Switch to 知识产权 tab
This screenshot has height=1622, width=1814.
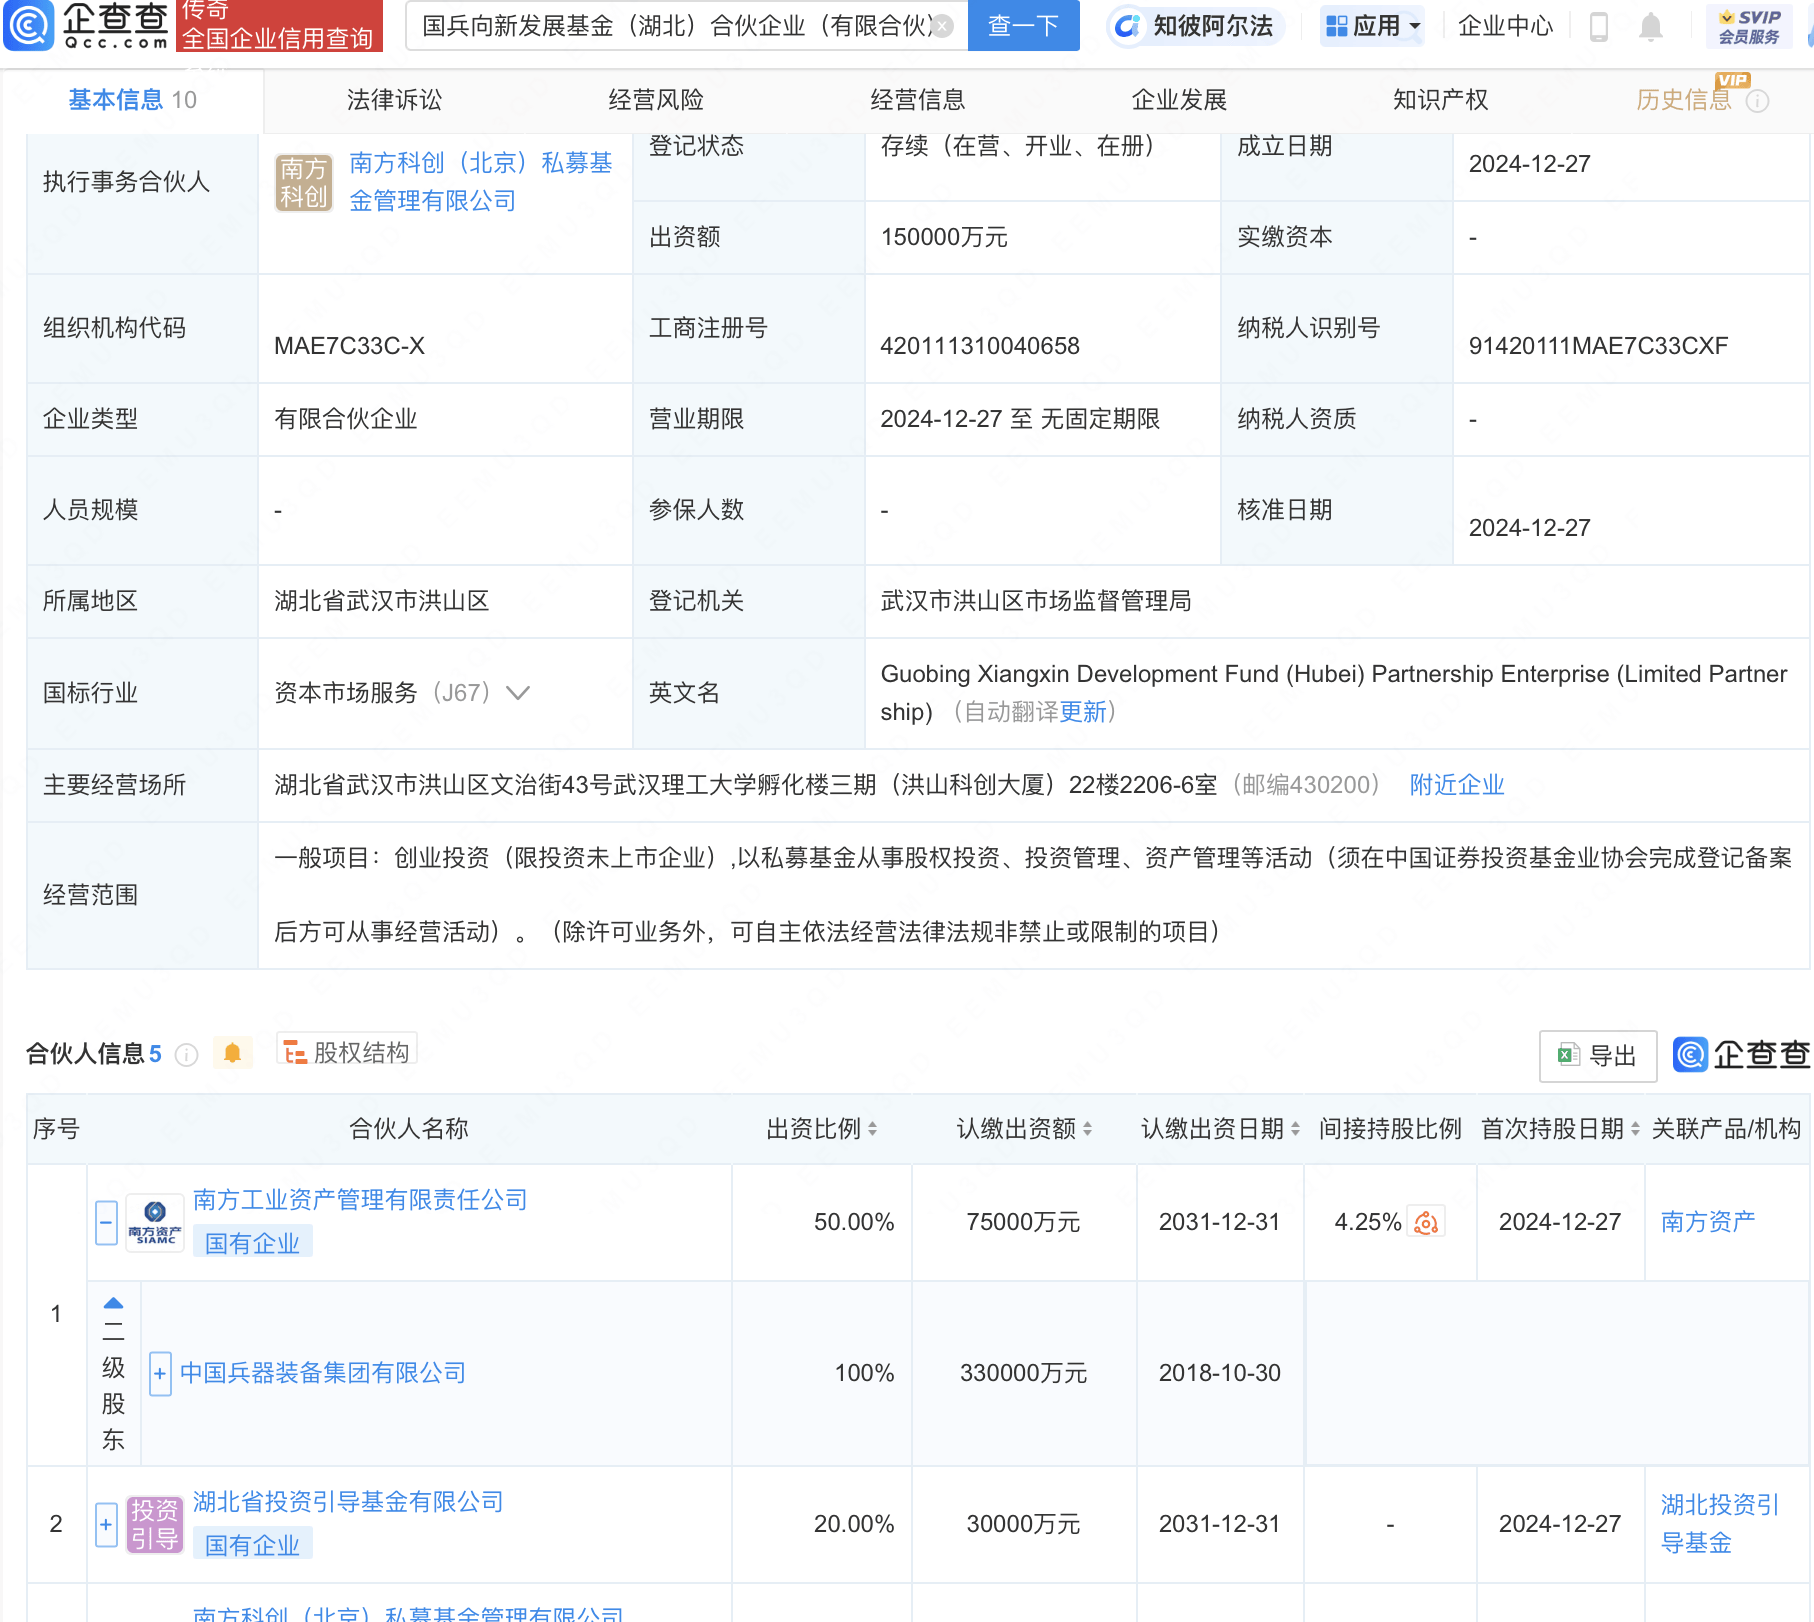(1441, 100)
